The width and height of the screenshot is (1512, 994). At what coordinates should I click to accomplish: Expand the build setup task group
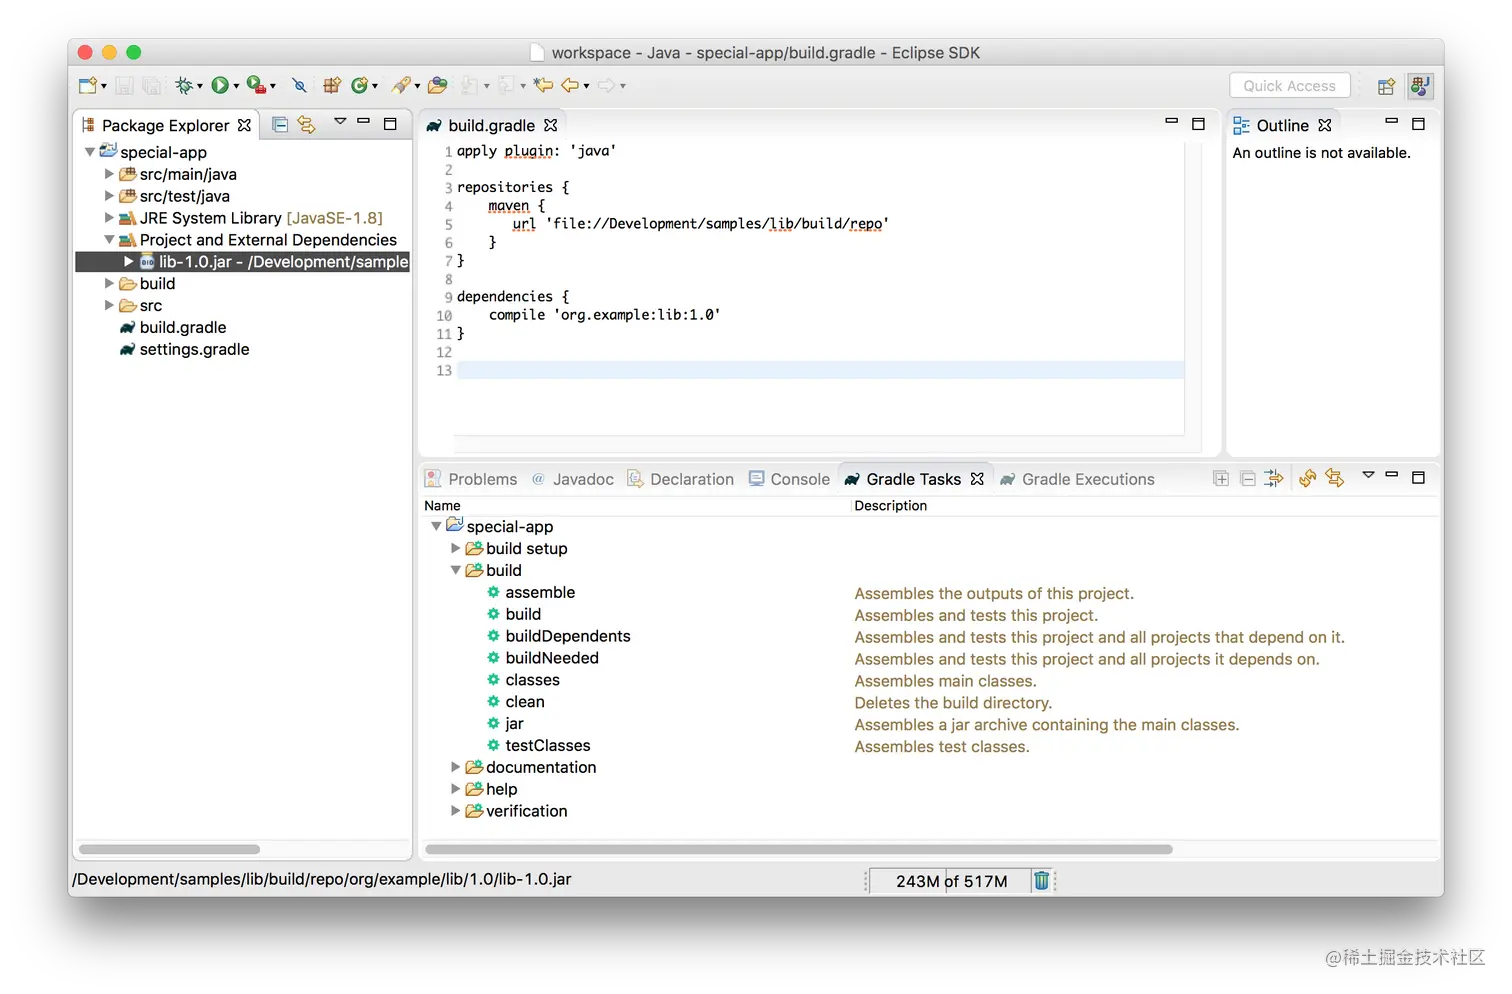(x=456, y=548)
